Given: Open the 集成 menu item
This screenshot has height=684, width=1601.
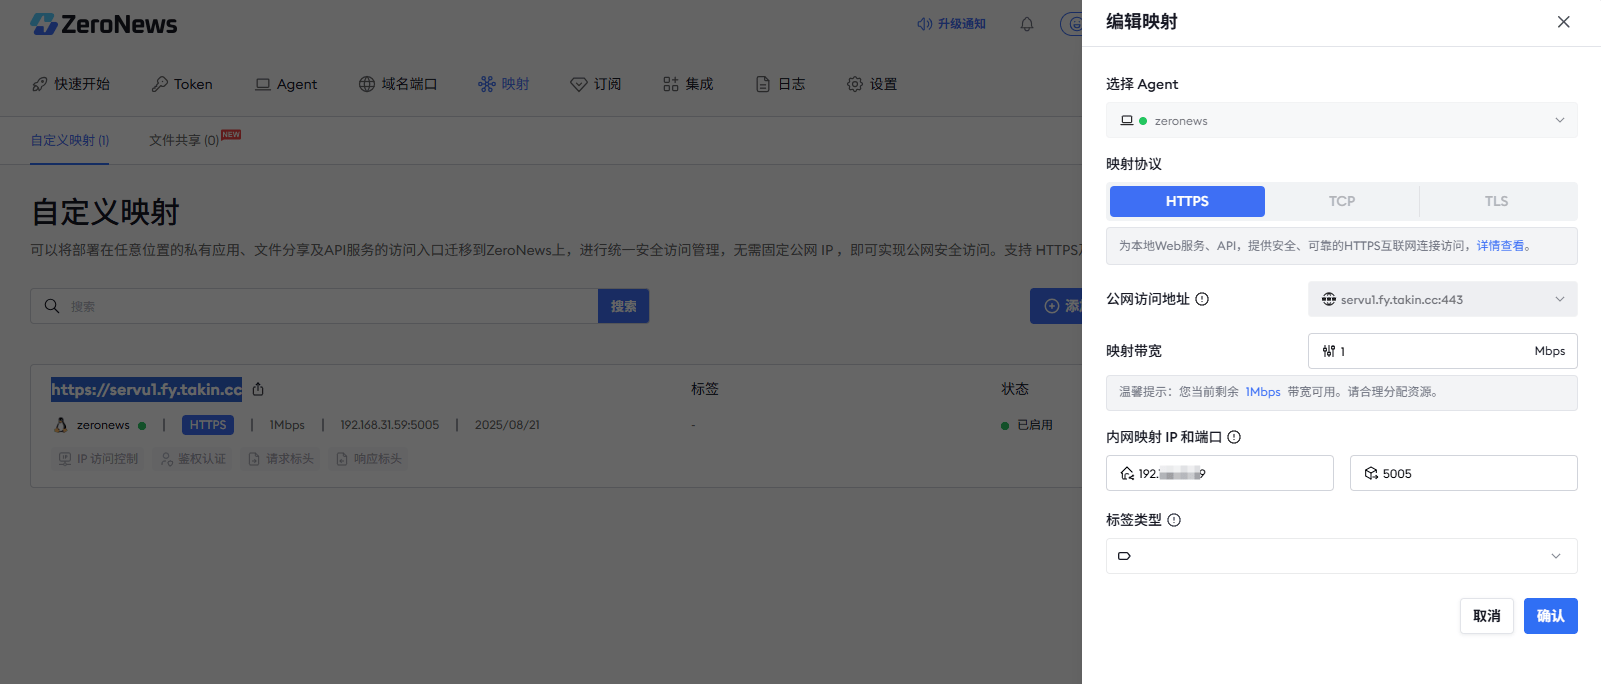Looking at the screenshot, I should pyautogui.click(x=688, y=84).
